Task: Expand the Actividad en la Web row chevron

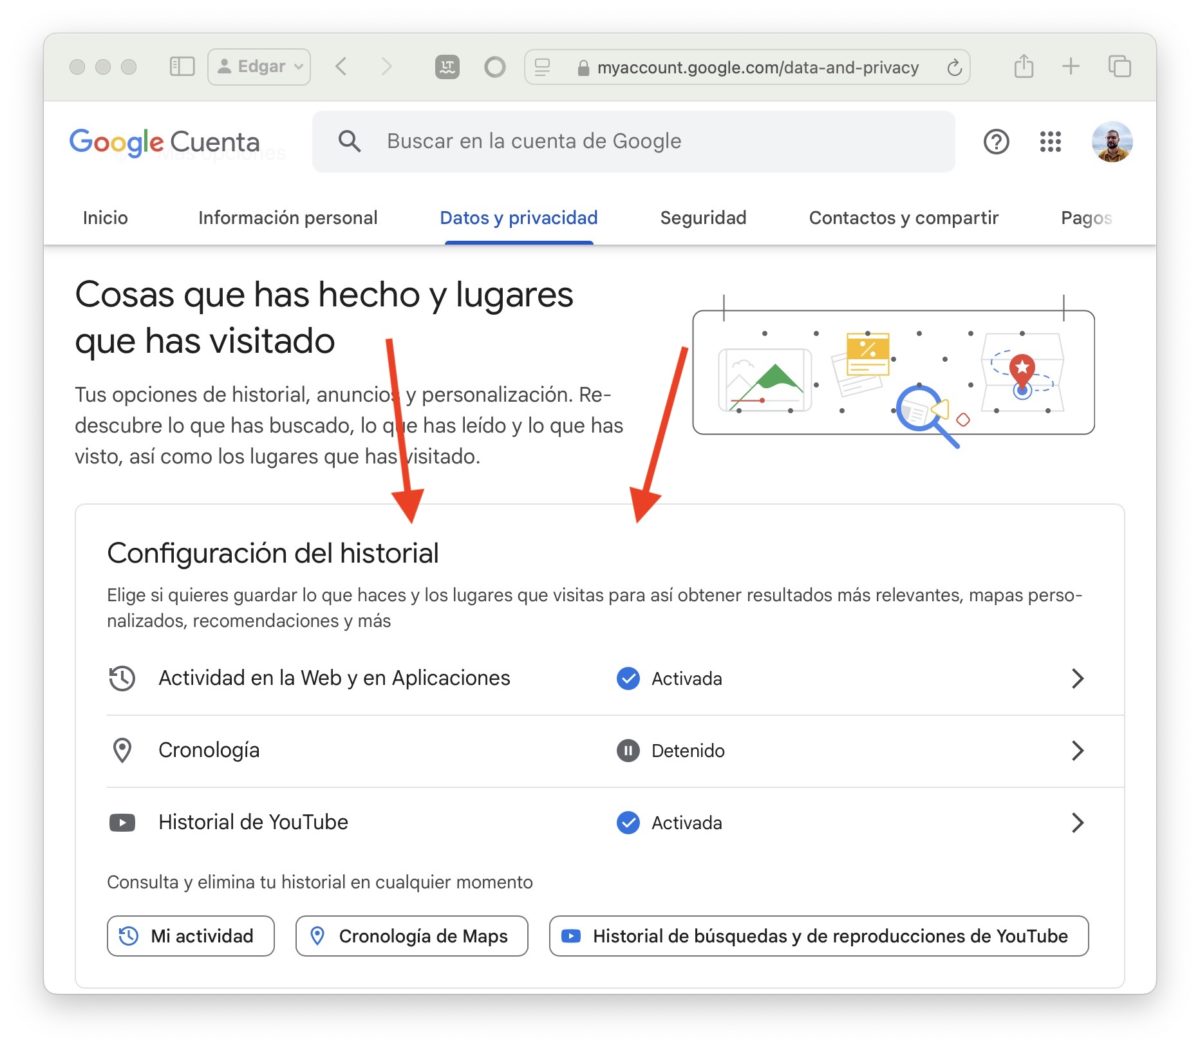Action: click(x=1077, y=679)
